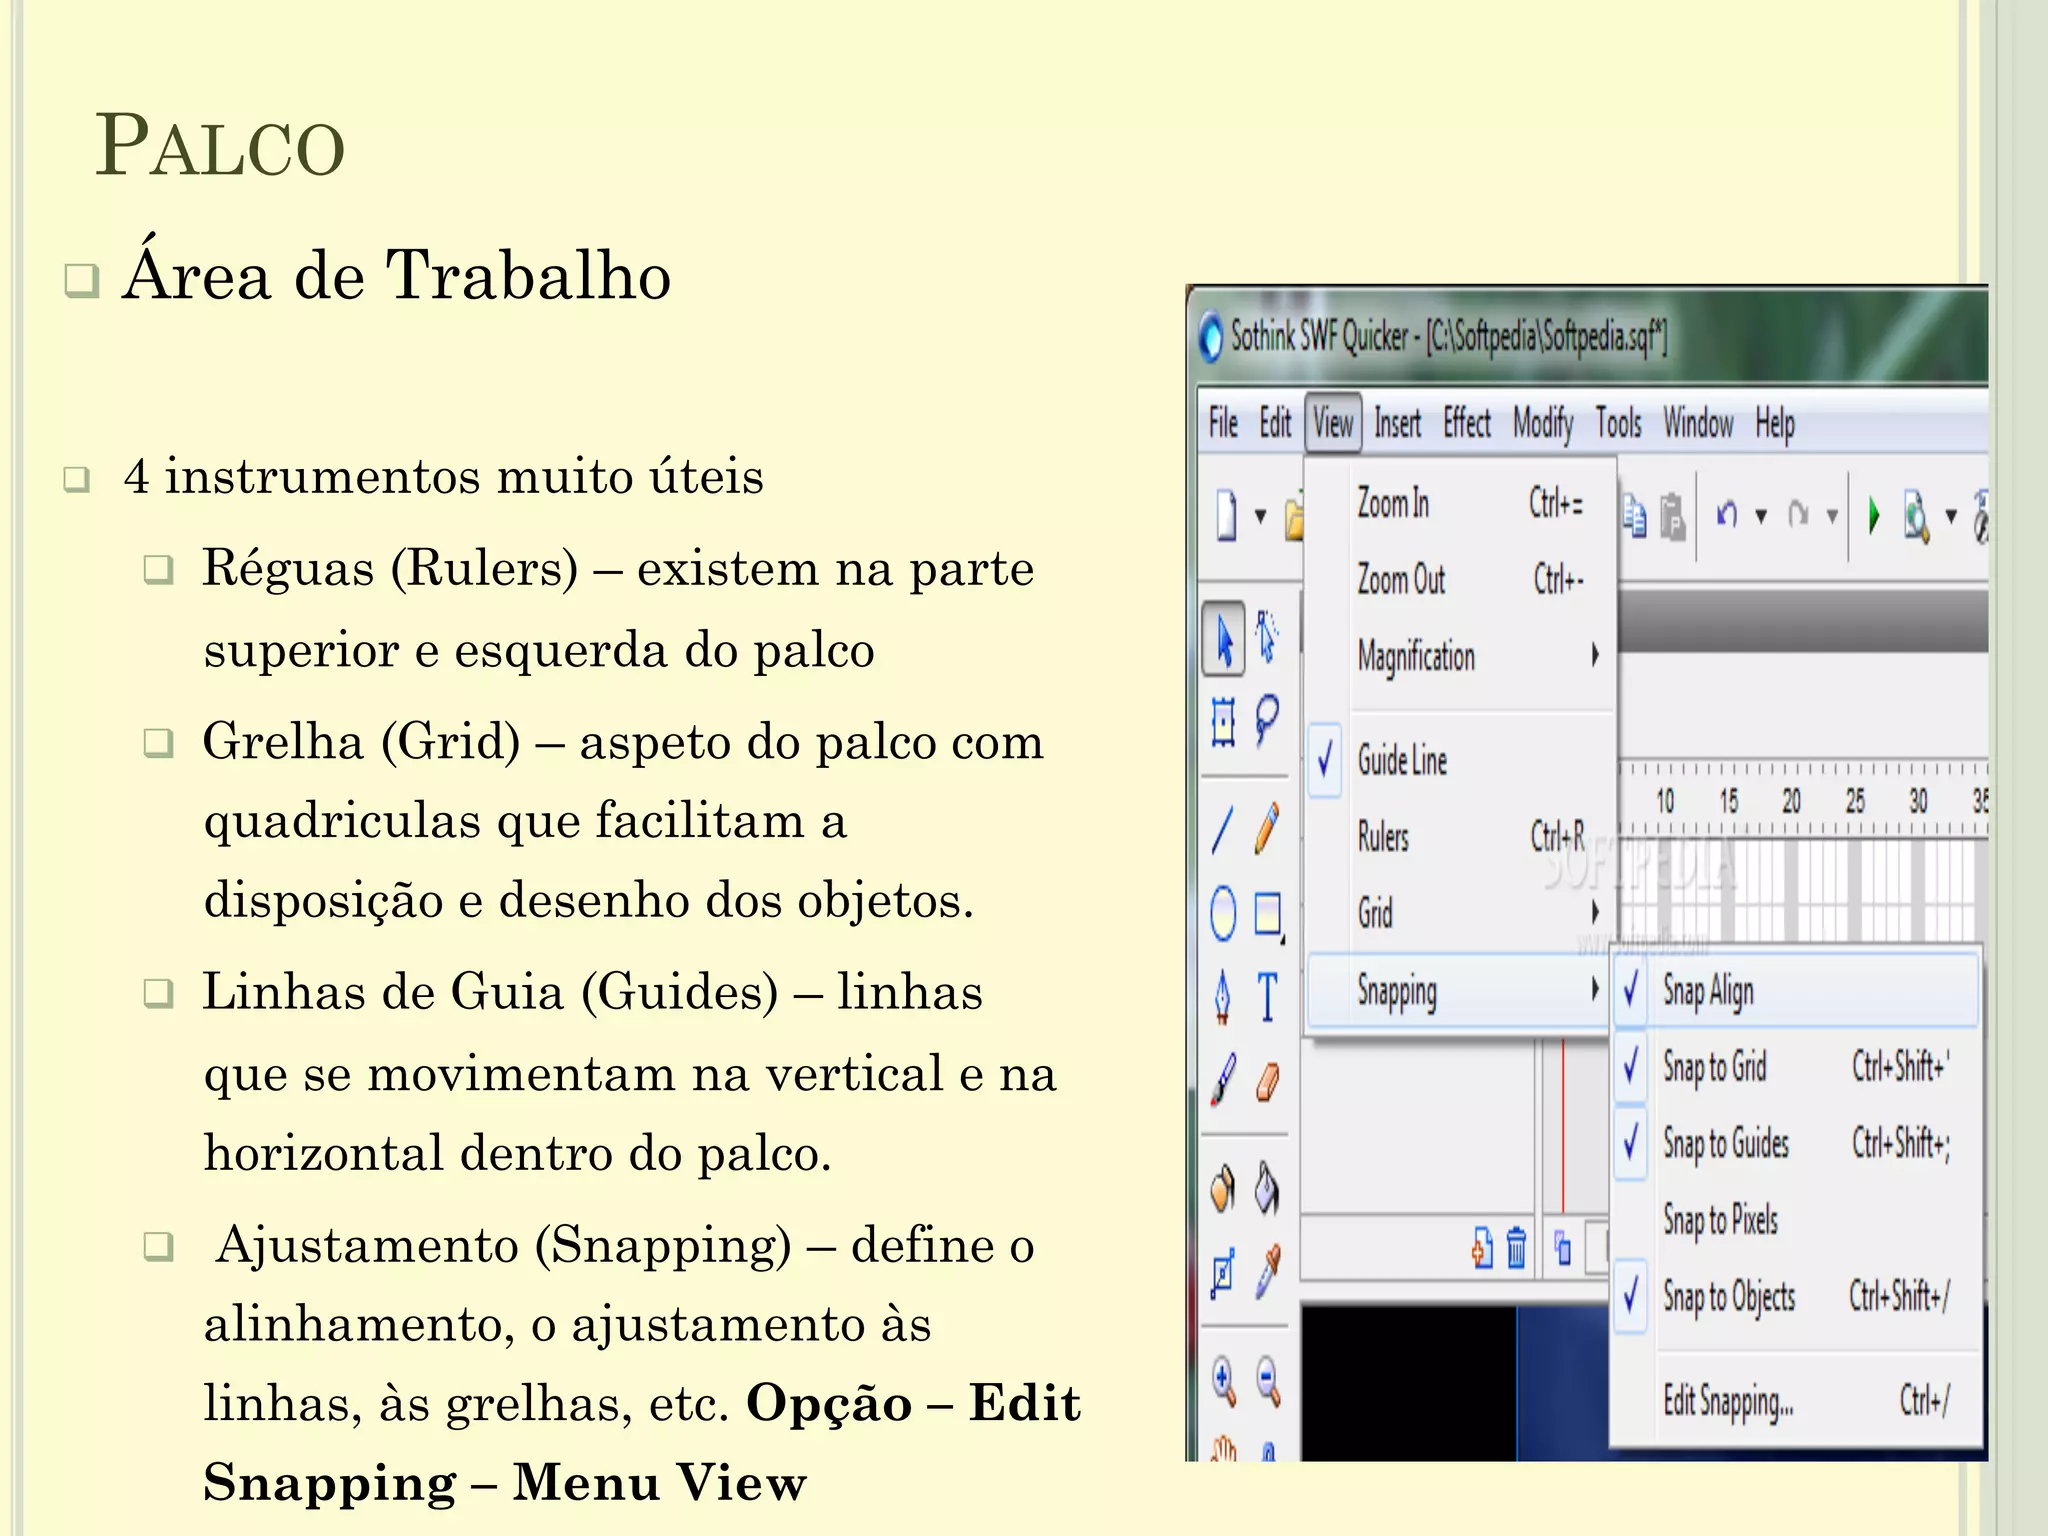2048x1536 pixels.
Task: Uncheck Snap to Guides
Action: coord(1796,1142)
